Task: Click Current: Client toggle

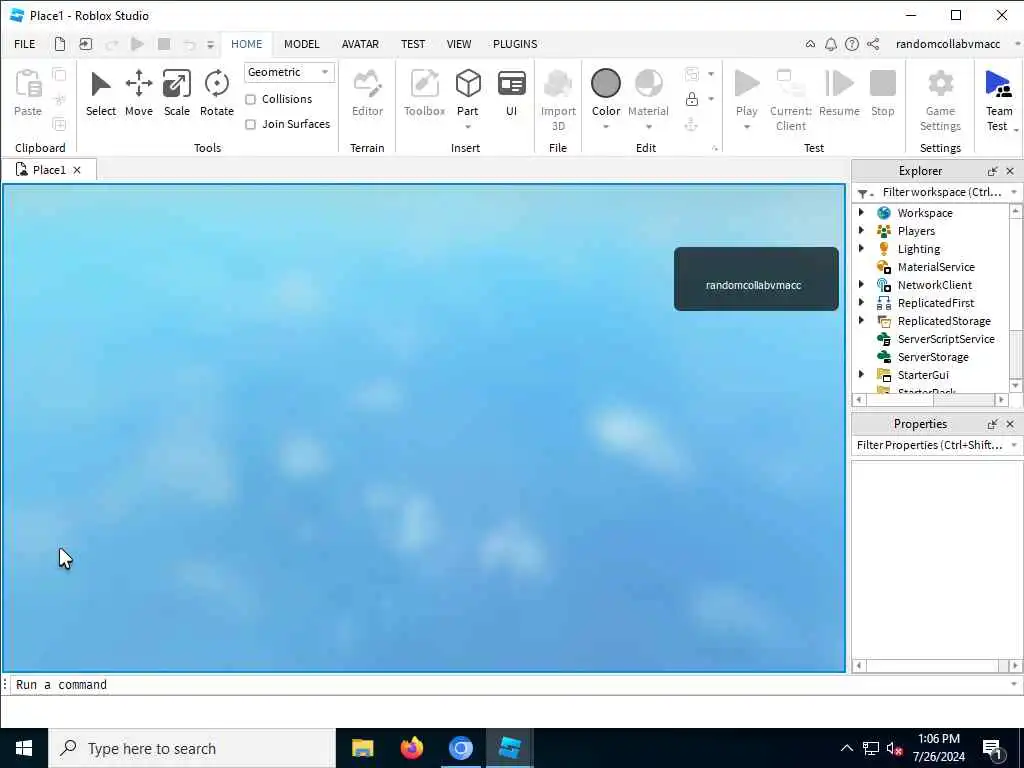Action: [x=790, y=101]
